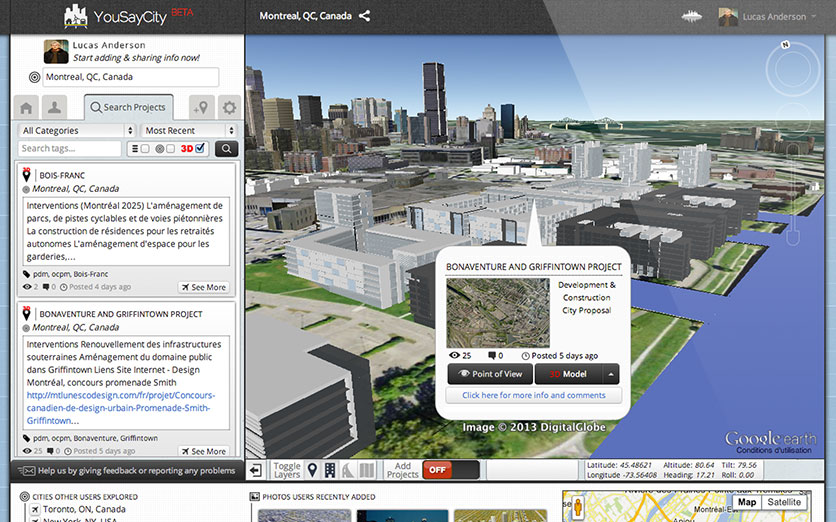Viewport: 836px width, 522px height.
Task: Open See More for BOIS-FRANC
Action: coord(204,287)
